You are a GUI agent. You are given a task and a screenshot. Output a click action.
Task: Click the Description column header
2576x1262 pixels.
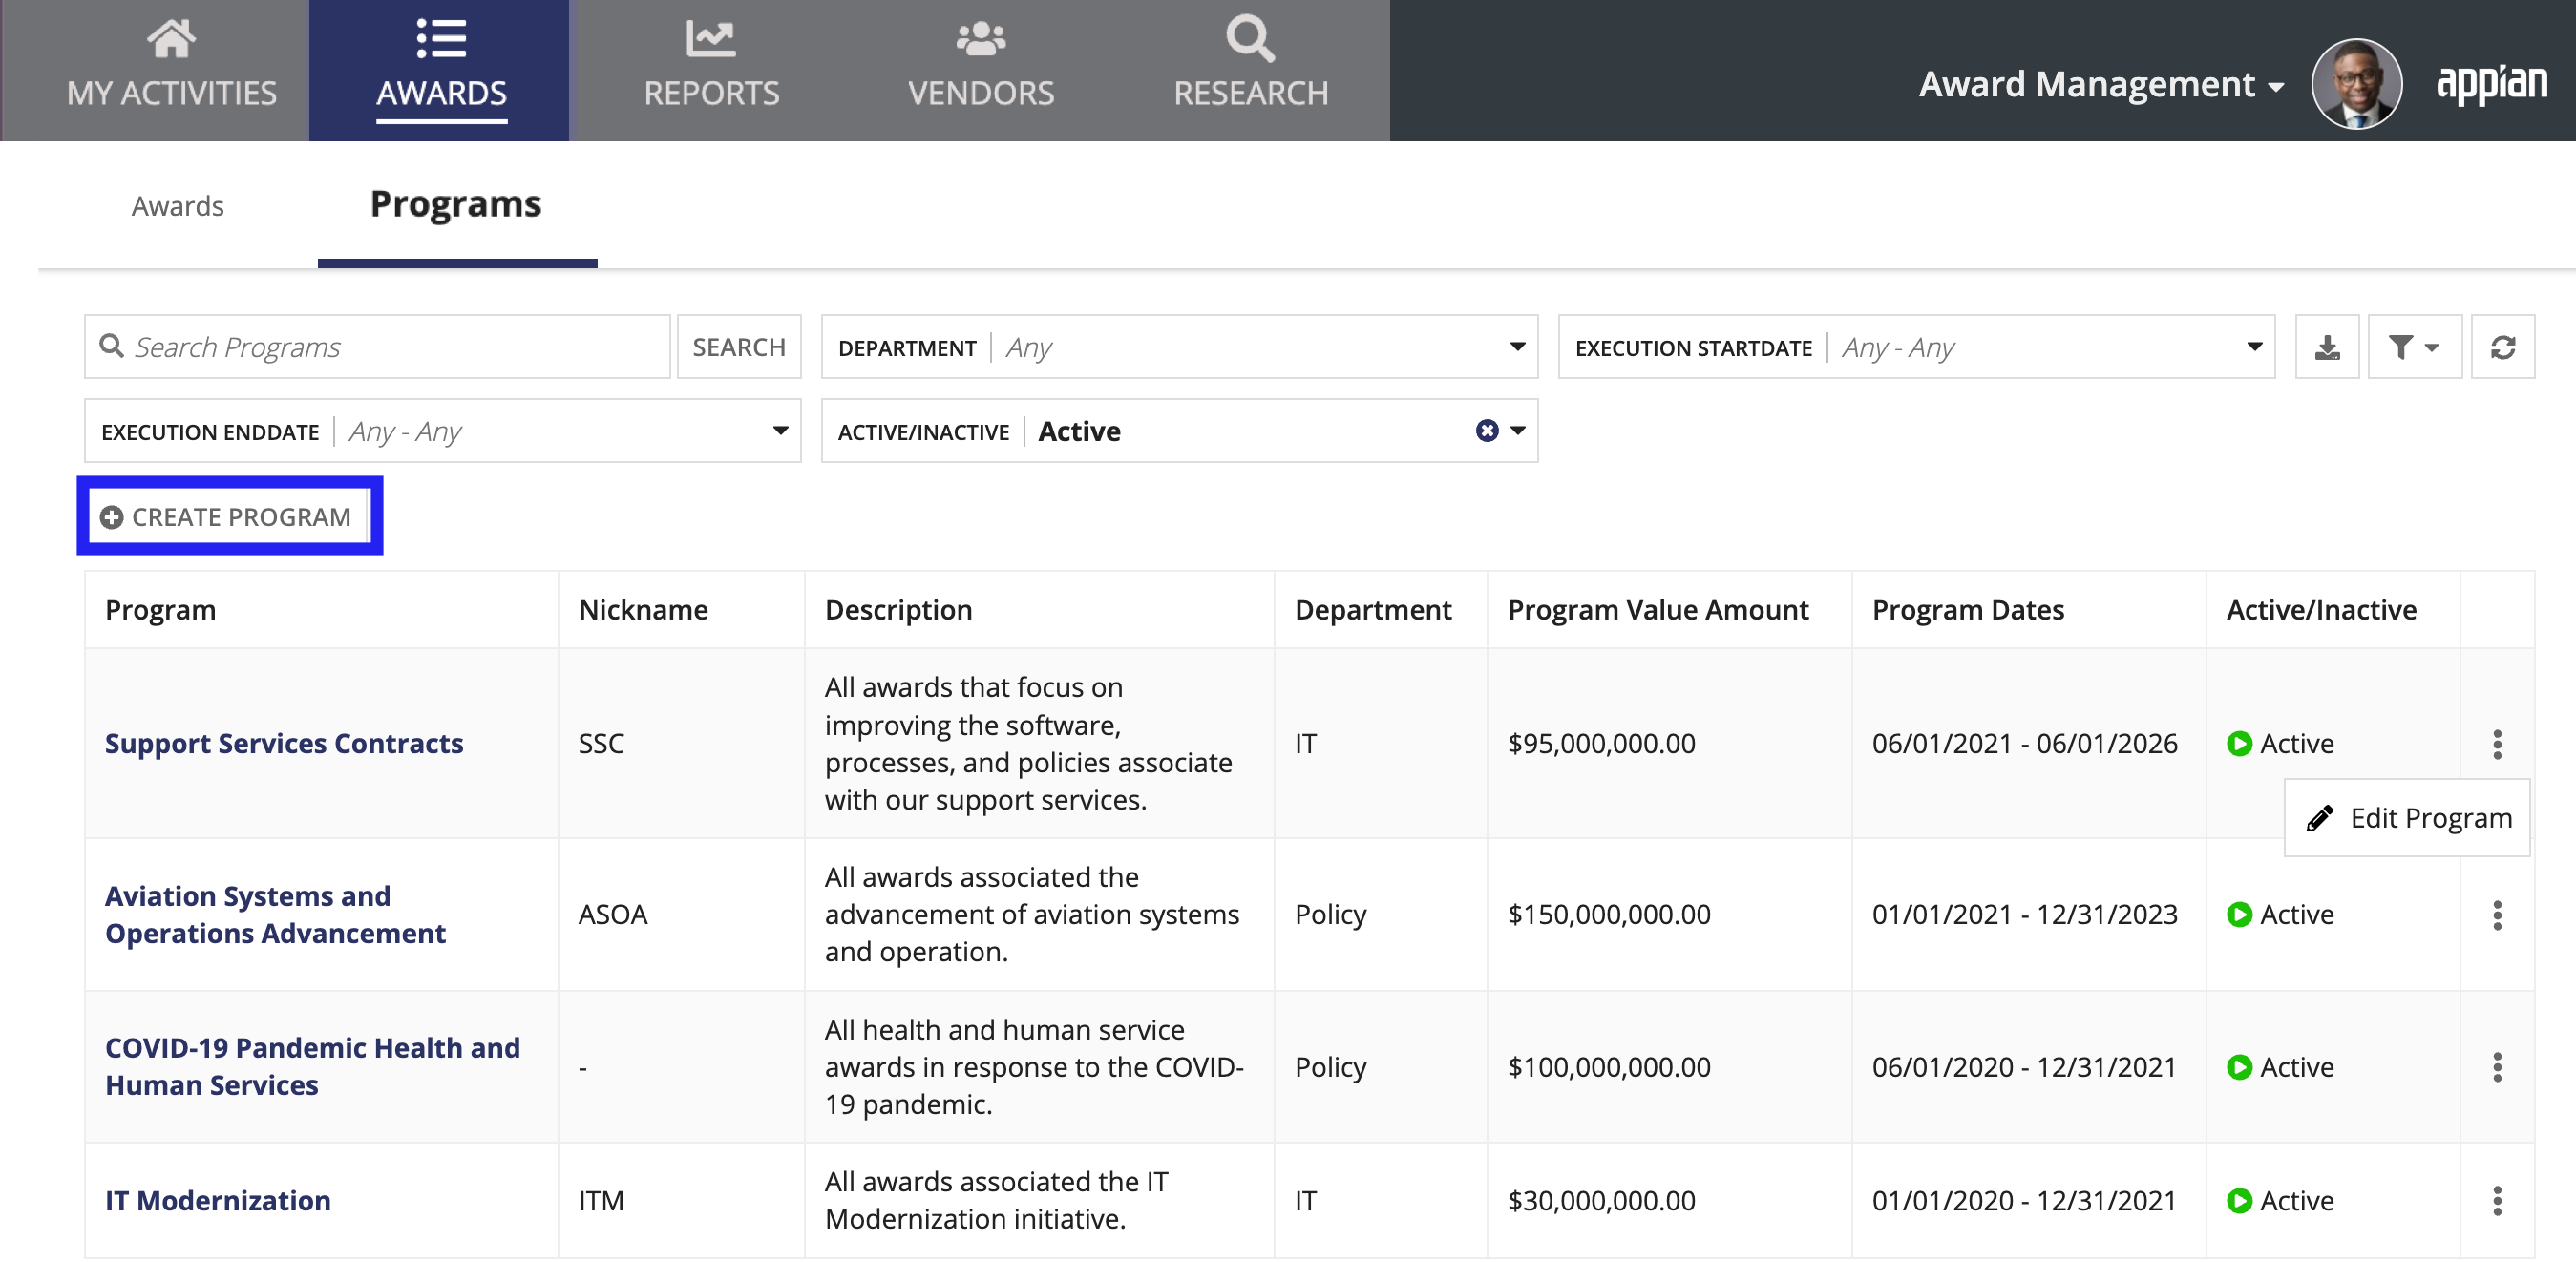tap(897, 610)
